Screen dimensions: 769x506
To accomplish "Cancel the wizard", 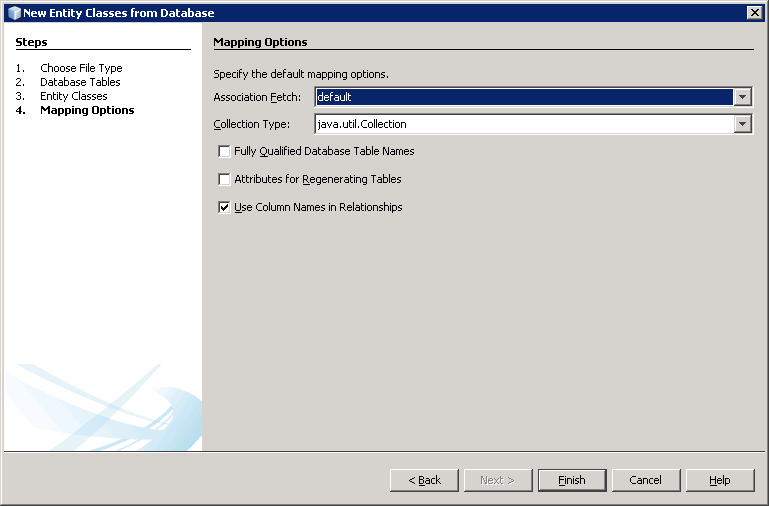I will (646, 480).
